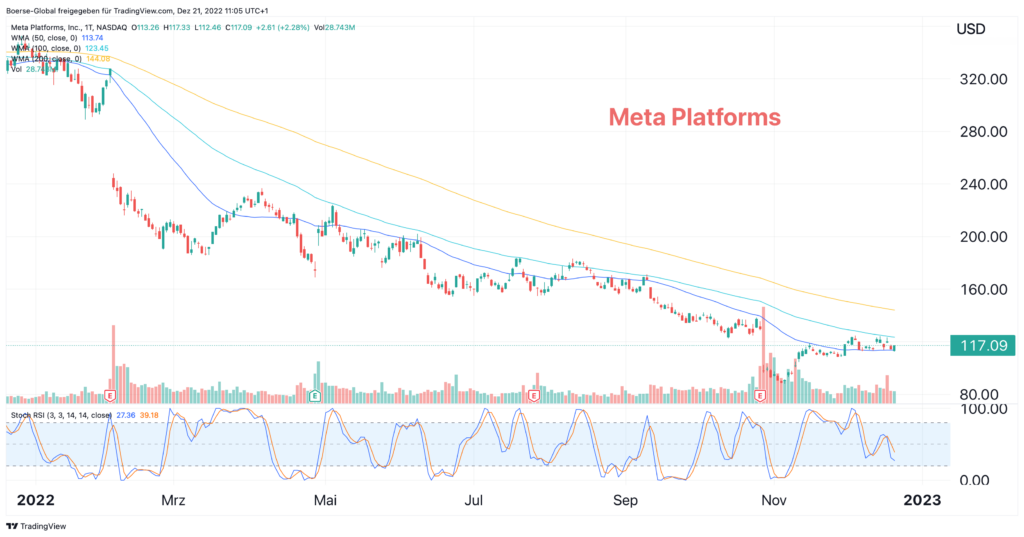
Task: Select the Meta Platforms, Inc., 1T, NASDAQ legend title
Action: [x=69, y=27]
